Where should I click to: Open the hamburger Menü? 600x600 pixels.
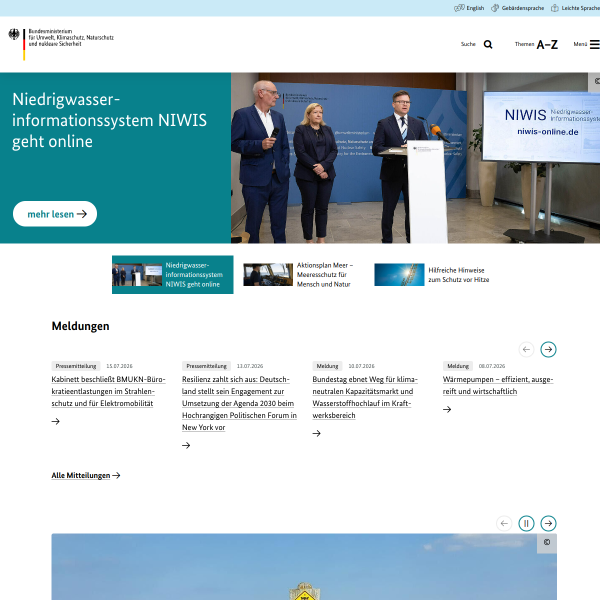tap(586, 44)
